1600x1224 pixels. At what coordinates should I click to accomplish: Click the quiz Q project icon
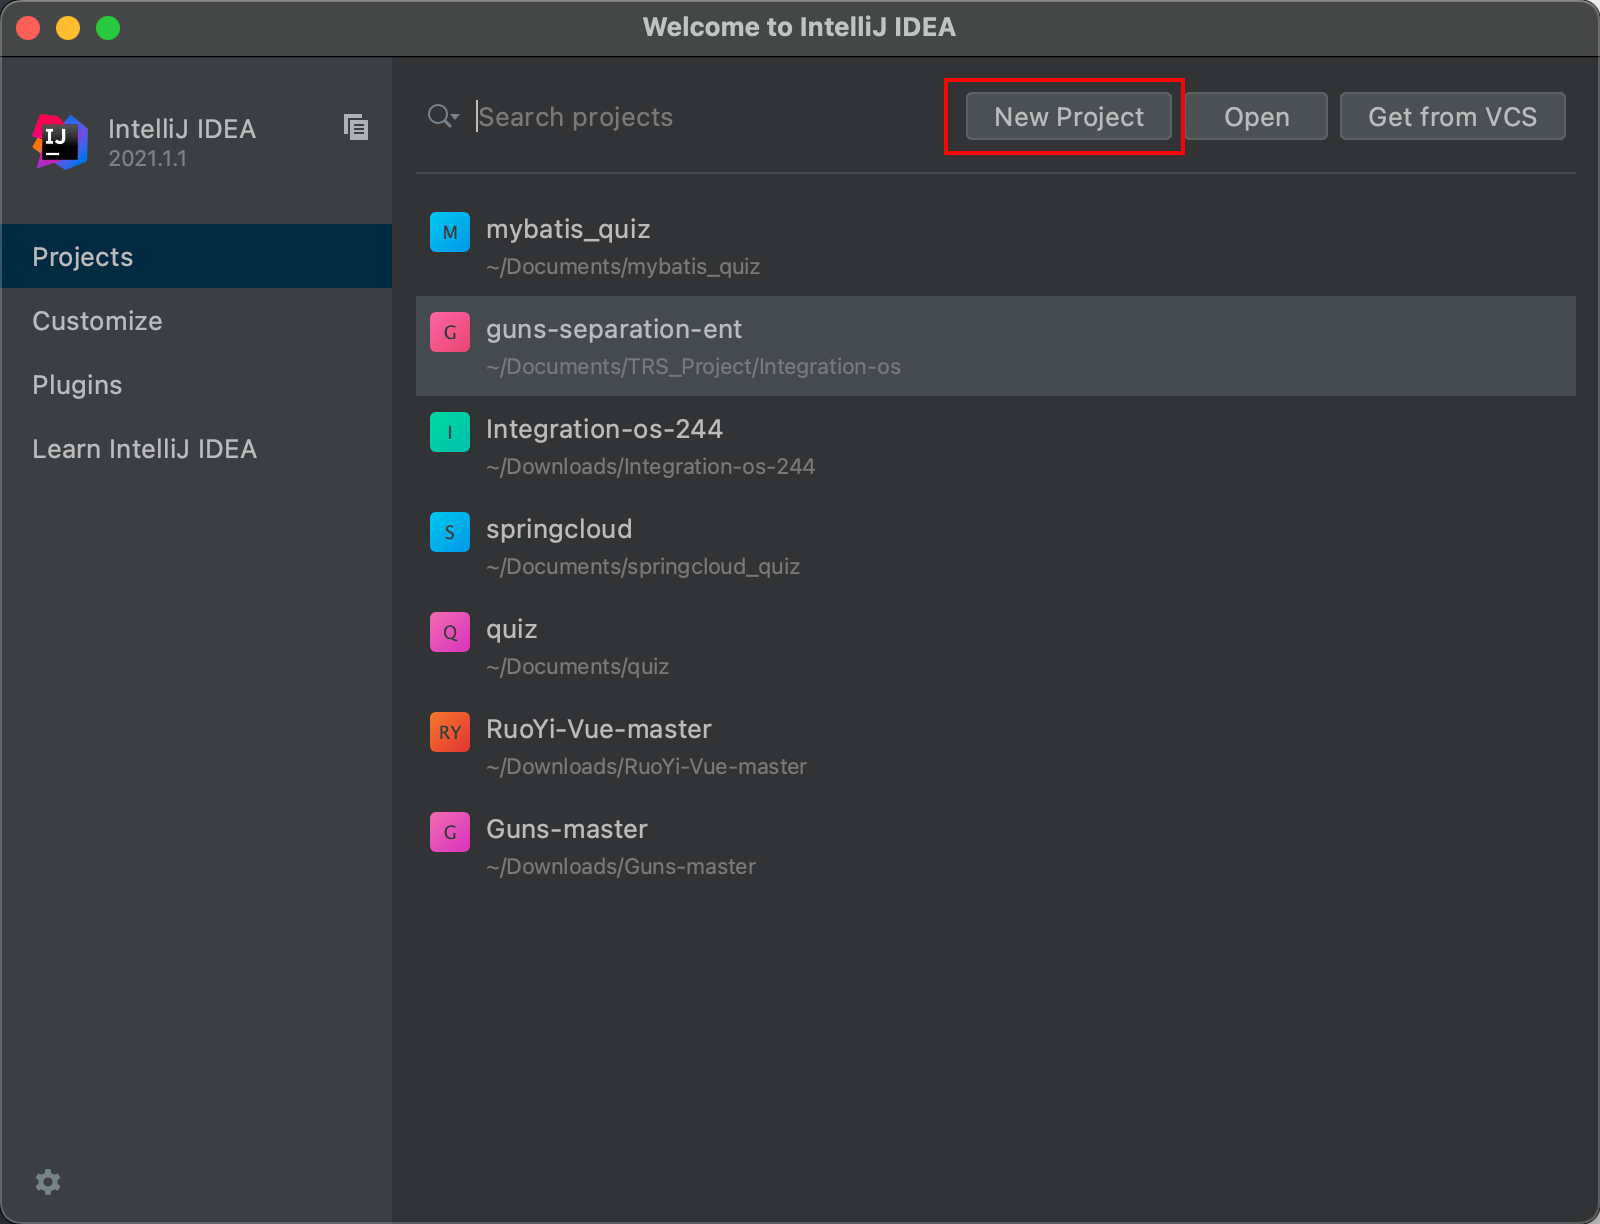[450, 632]
